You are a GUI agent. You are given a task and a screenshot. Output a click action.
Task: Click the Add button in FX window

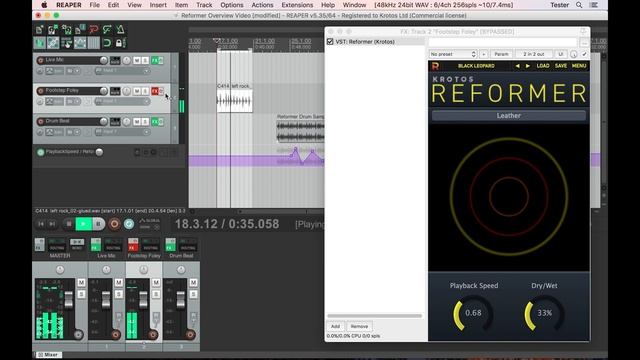coord(336,327)
